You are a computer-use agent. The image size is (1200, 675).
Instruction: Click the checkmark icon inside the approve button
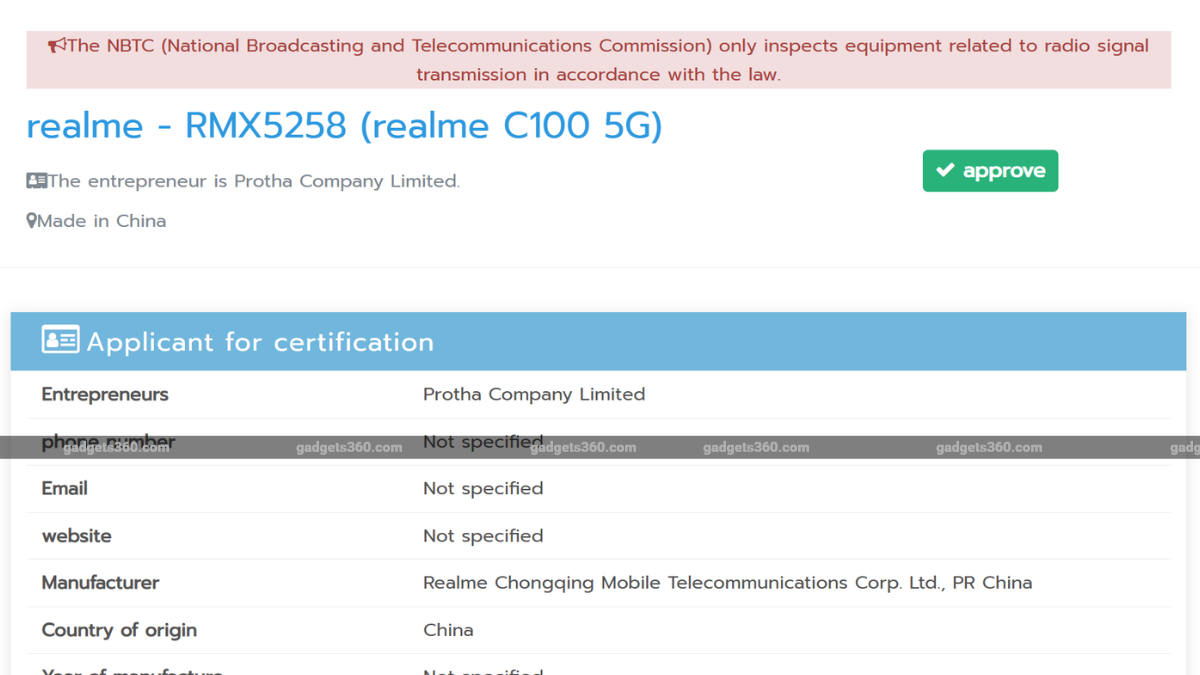pos(946,170)
